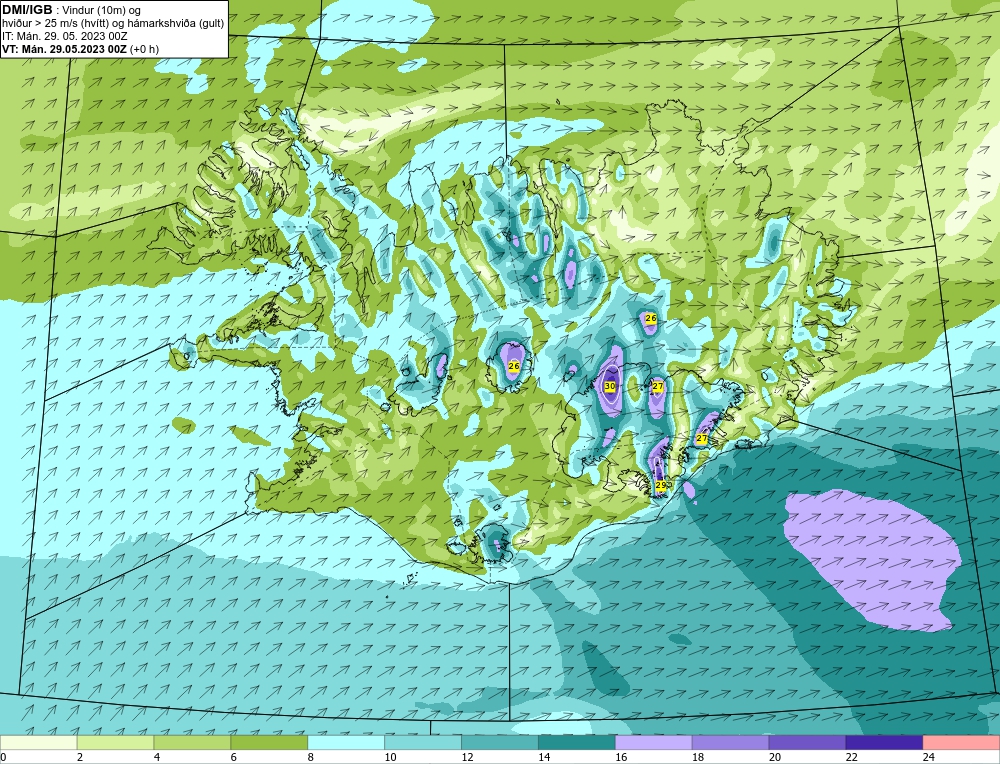Click the indigo 22–24 m/s legend swatch
The image size is (1000, 764).
884,742
